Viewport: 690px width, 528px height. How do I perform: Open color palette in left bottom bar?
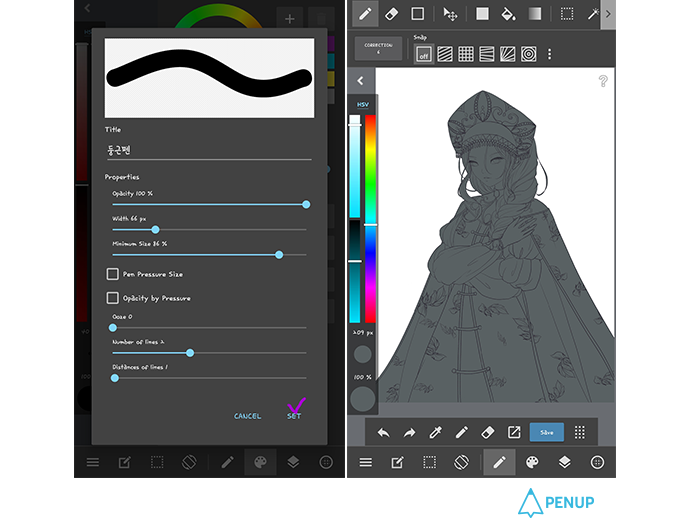coord(261,462)
